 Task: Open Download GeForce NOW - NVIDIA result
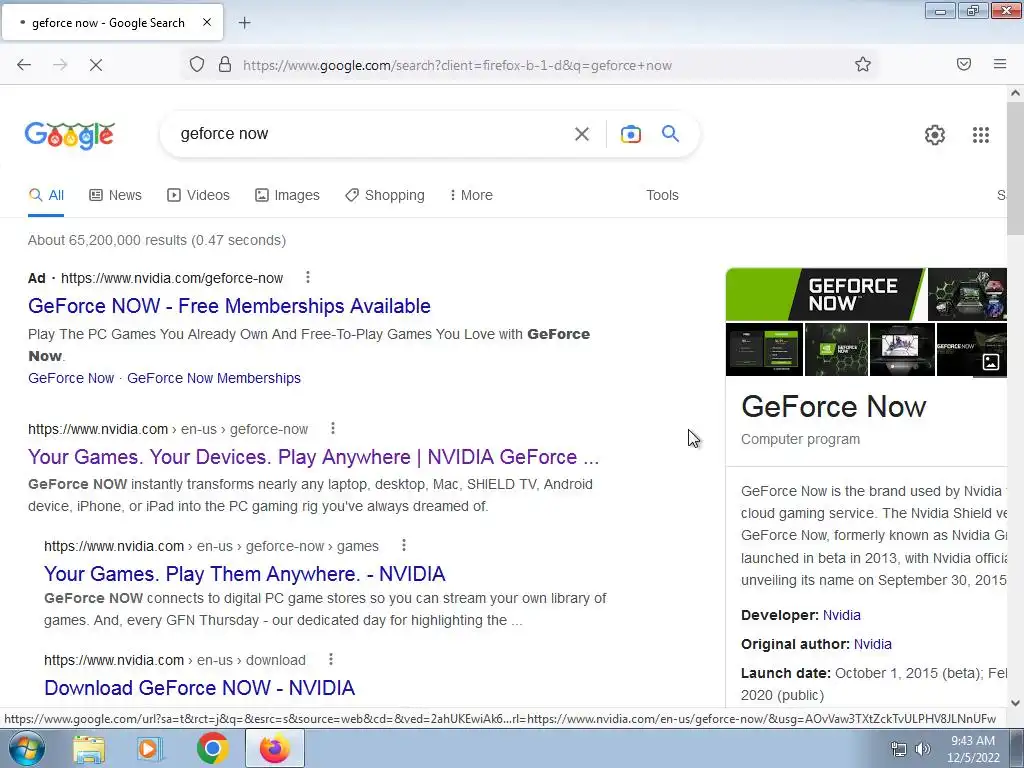click(200, 688)
